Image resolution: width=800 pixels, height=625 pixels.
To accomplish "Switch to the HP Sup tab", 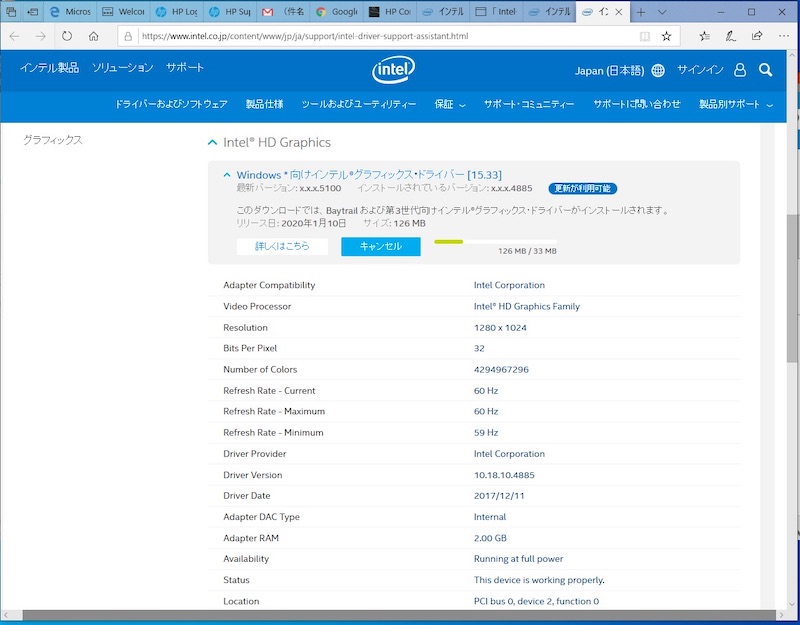I will (229, 12).
